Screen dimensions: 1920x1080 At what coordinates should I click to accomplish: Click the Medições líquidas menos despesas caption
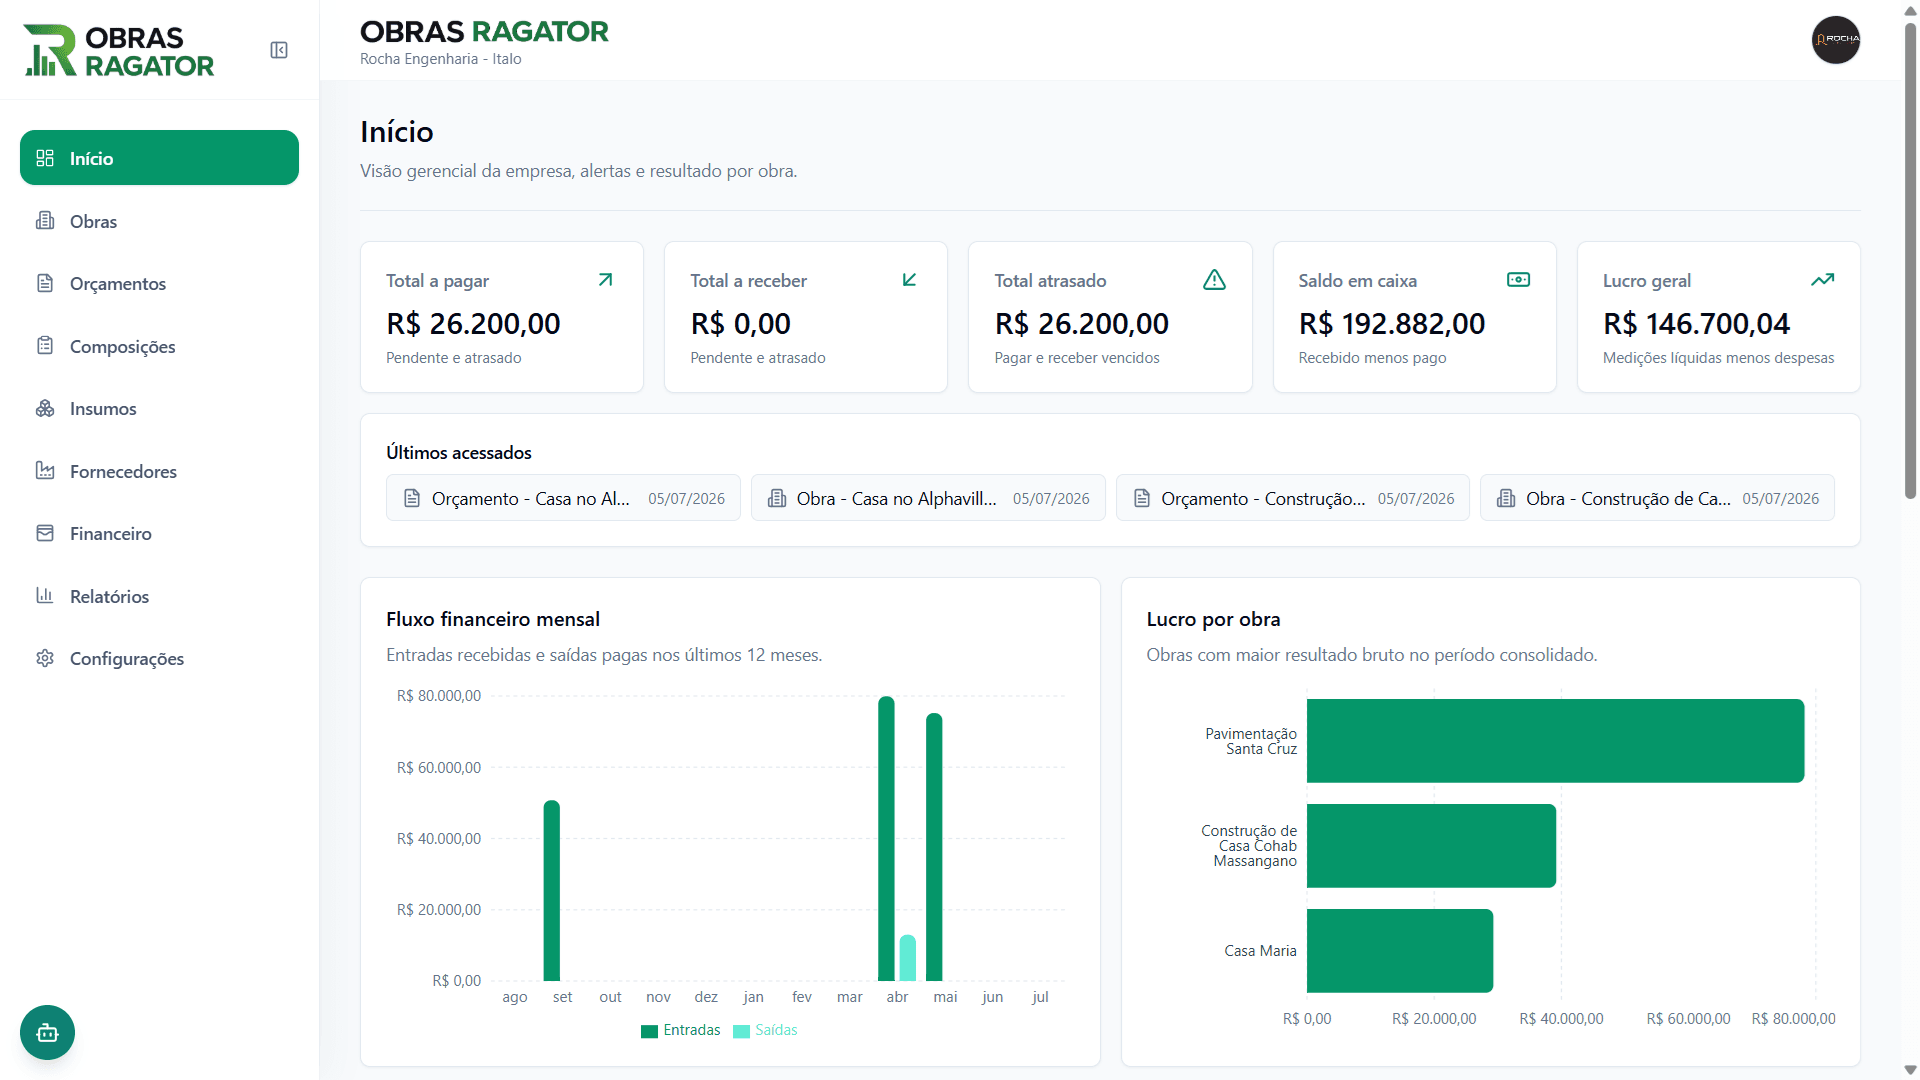coord(1718,358)
